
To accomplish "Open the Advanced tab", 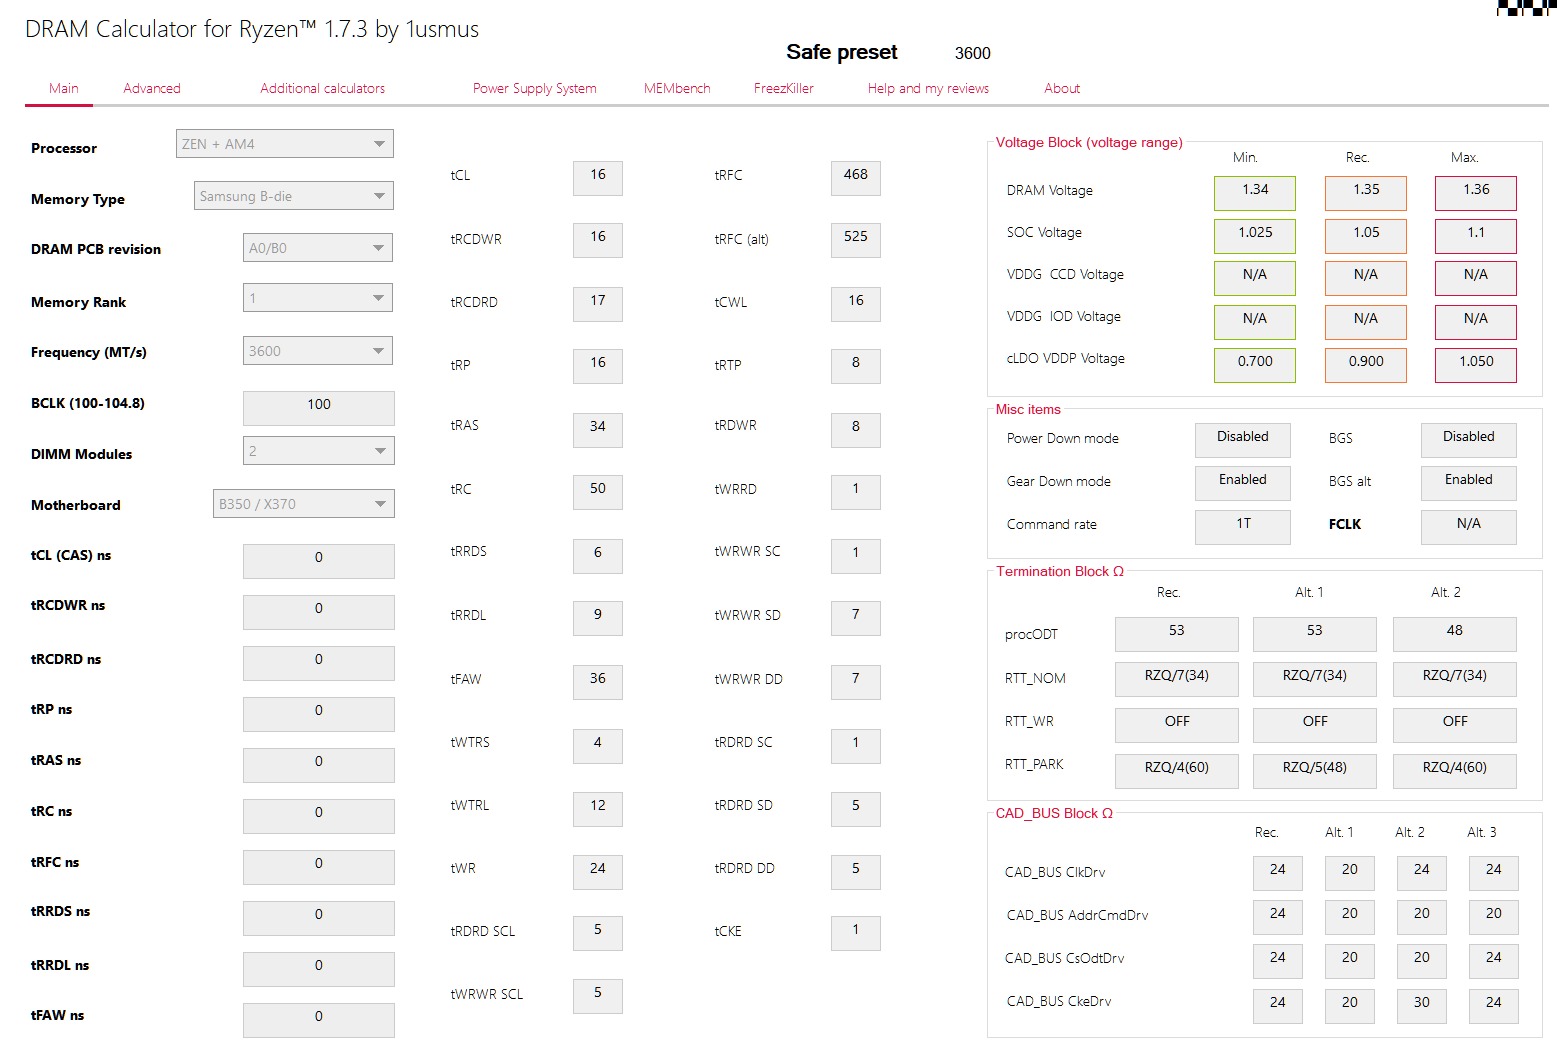I will pyautogui.click(x=152, y=88).
